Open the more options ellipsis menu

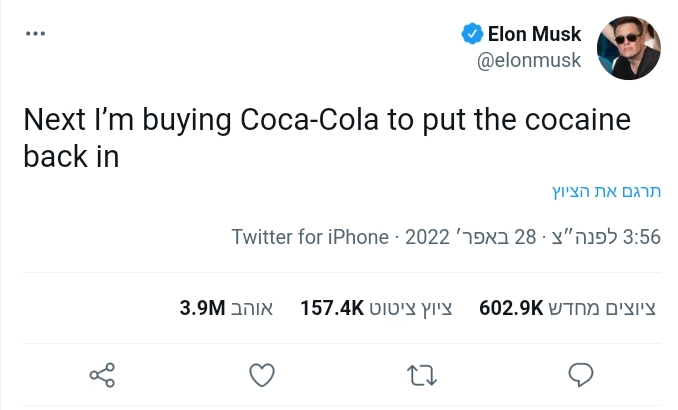pyautogui.click(x=36, y=33)
